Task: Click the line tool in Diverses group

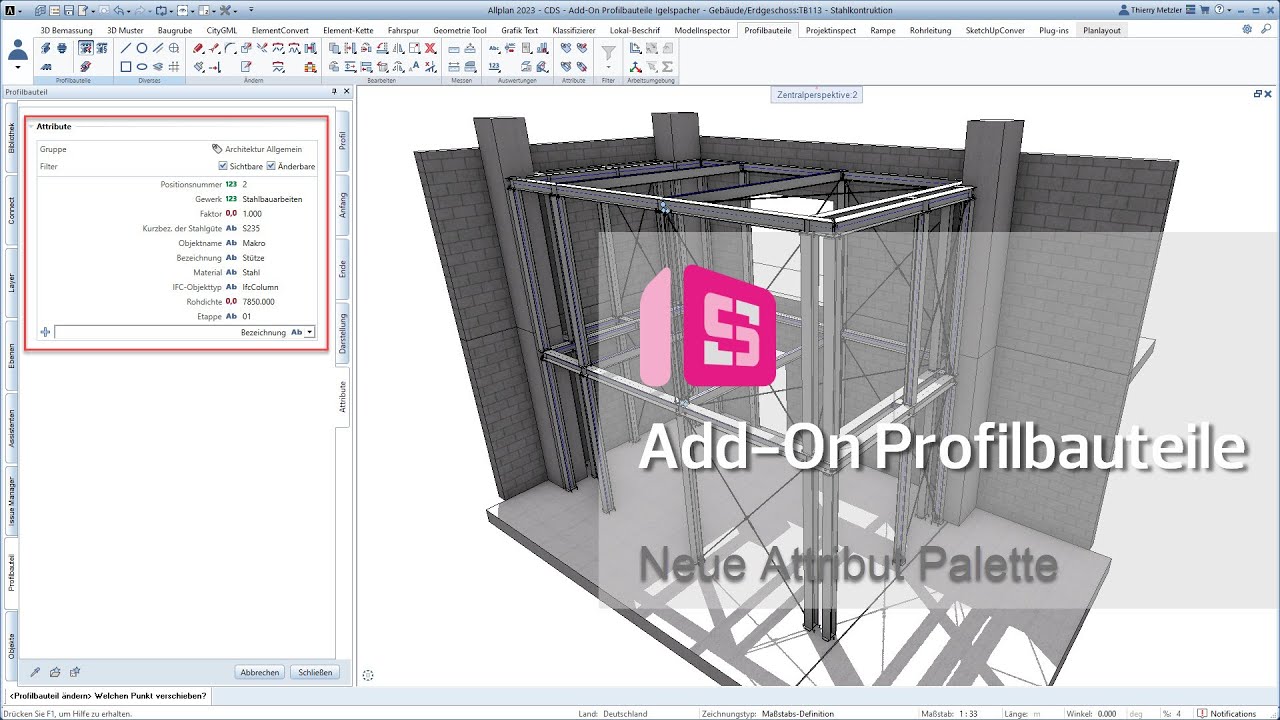Action: (126, 48)
